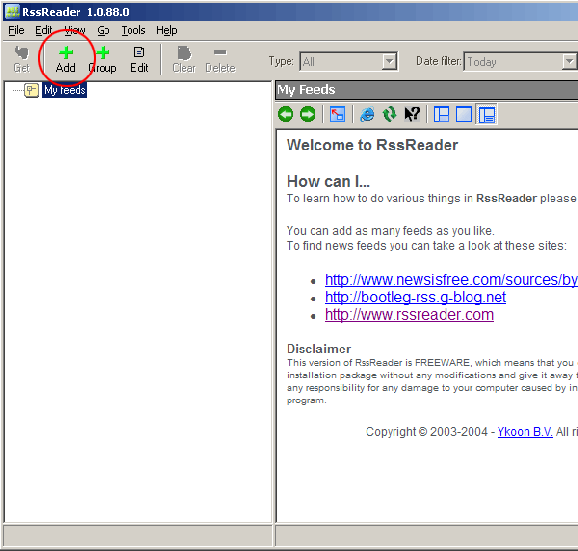Screen dimensions: 578x551
Task: Click the Welcome to RssReader heading
Action: [372, 145]
